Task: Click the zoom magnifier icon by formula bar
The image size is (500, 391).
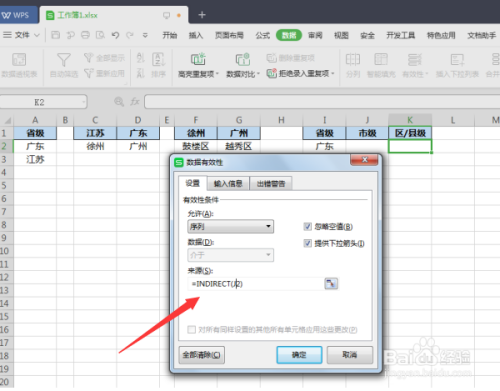Action: pyautogui.click(x=119, y=101)
